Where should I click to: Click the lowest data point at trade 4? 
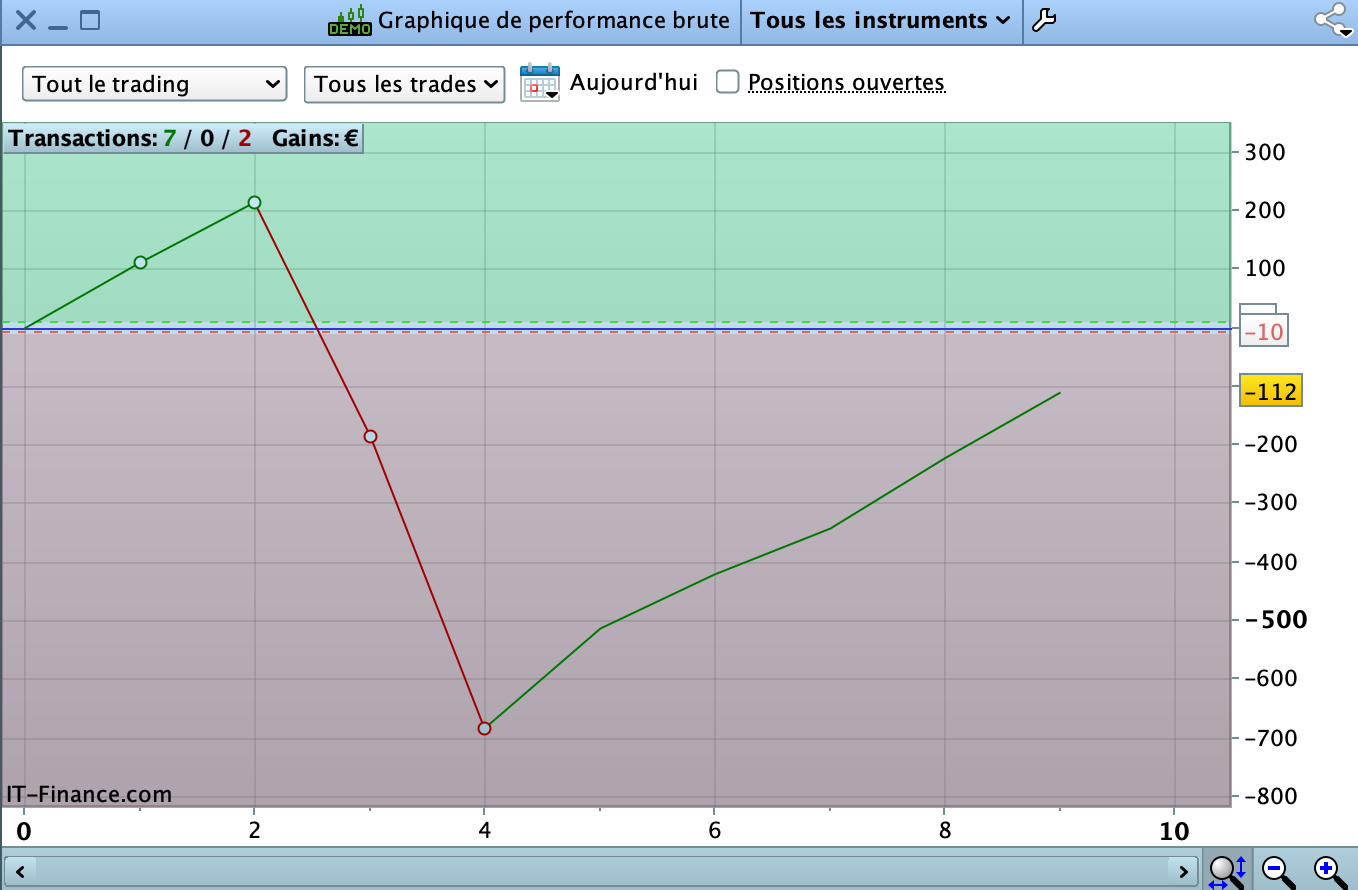(484, 728)
